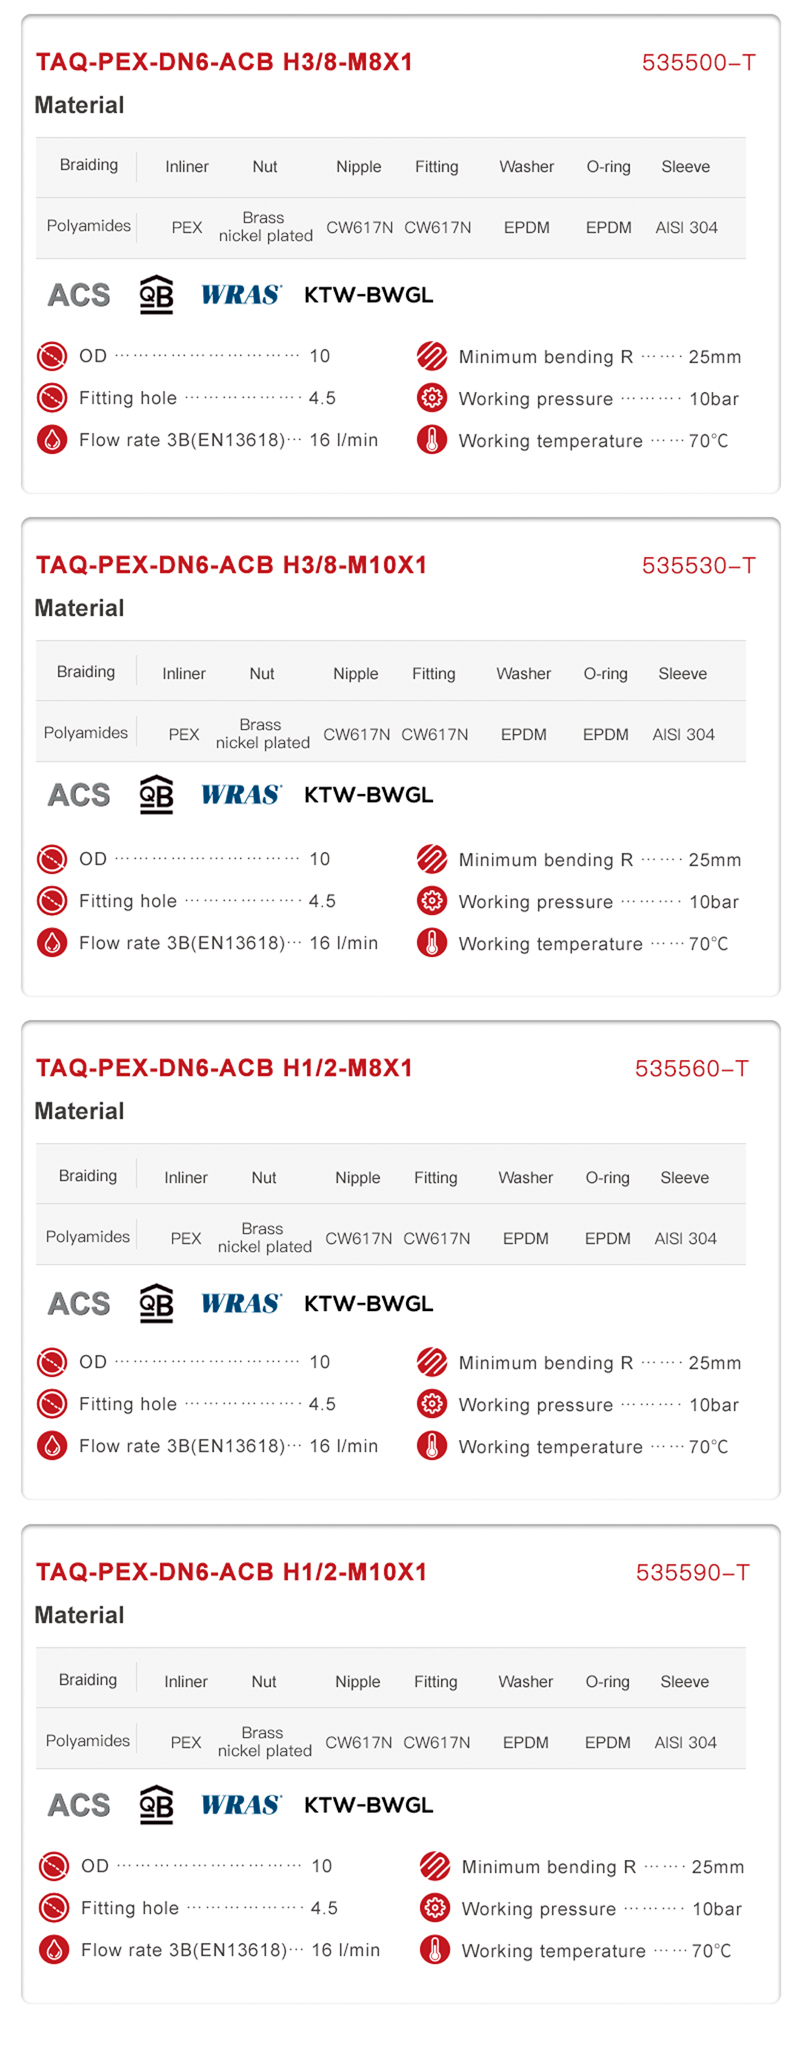The image size is (800, 2052).
Task: Click KTW-BWGL label in the 535500-T card
Action: (368, 295)
